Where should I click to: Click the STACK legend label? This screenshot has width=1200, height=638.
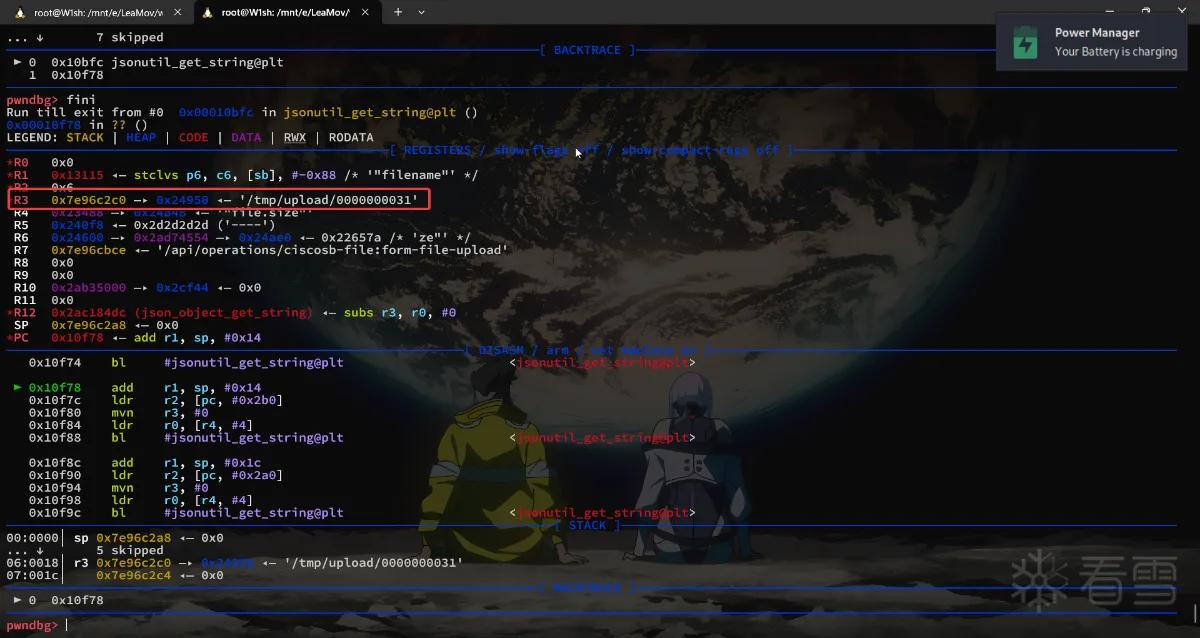coord(85,137)
